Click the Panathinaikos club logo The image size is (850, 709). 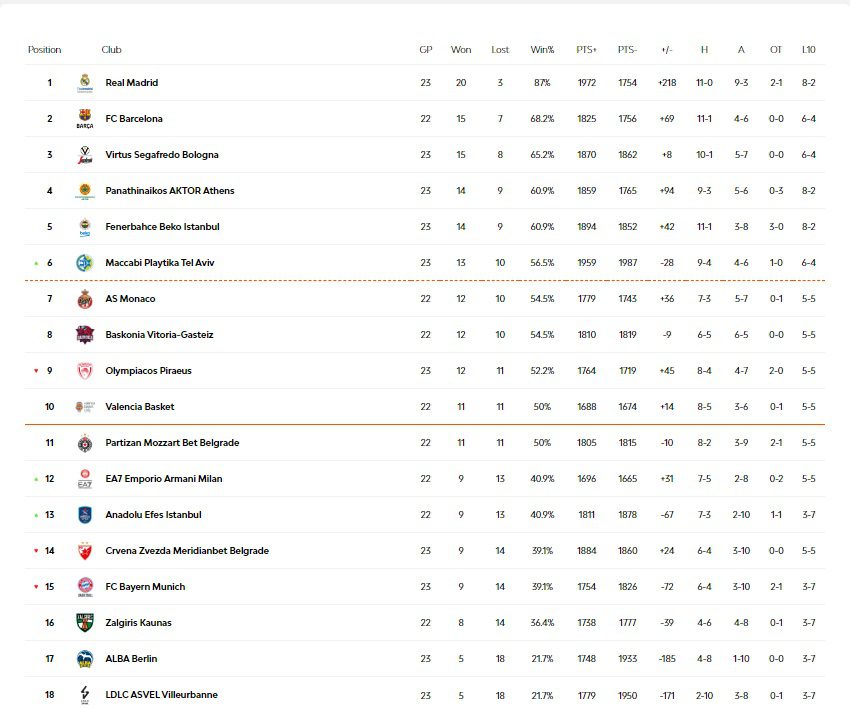click(85, 191)
